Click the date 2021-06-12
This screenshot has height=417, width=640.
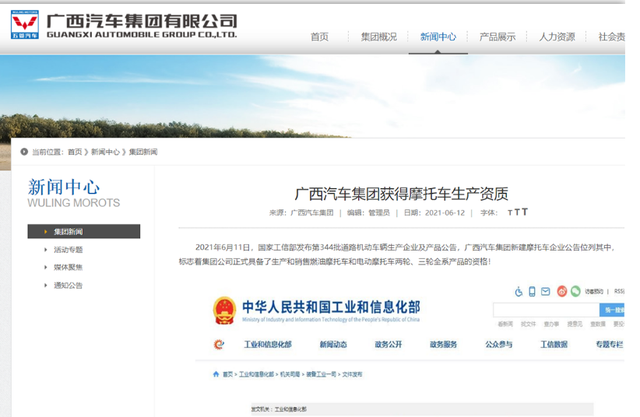[x=445, y=213]
